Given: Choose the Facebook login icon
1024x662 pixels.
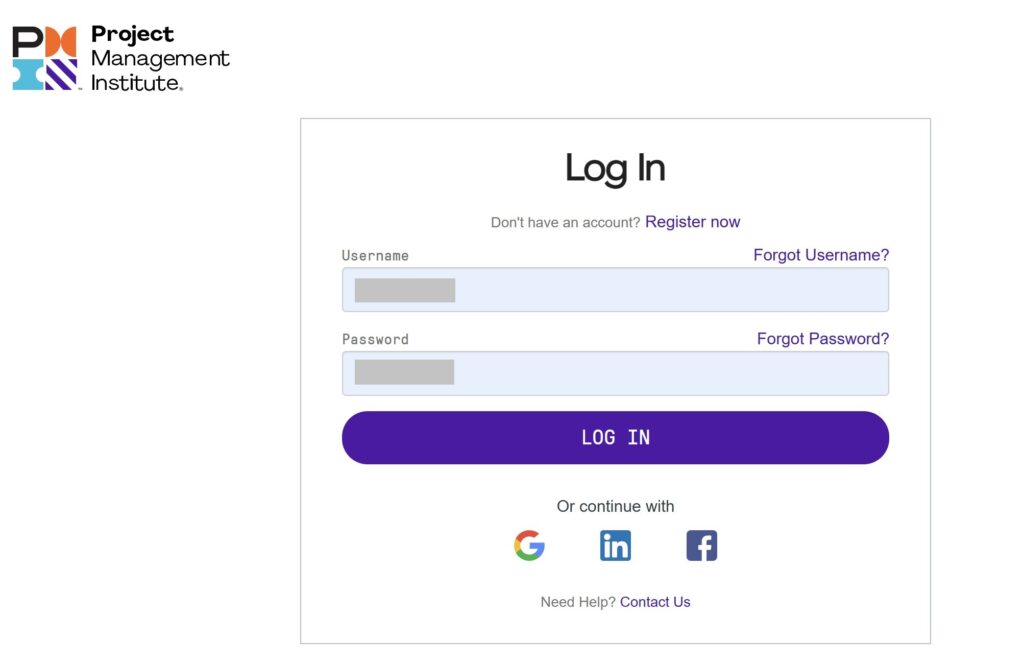Looking at the screenshot, I should coord(701,545).
